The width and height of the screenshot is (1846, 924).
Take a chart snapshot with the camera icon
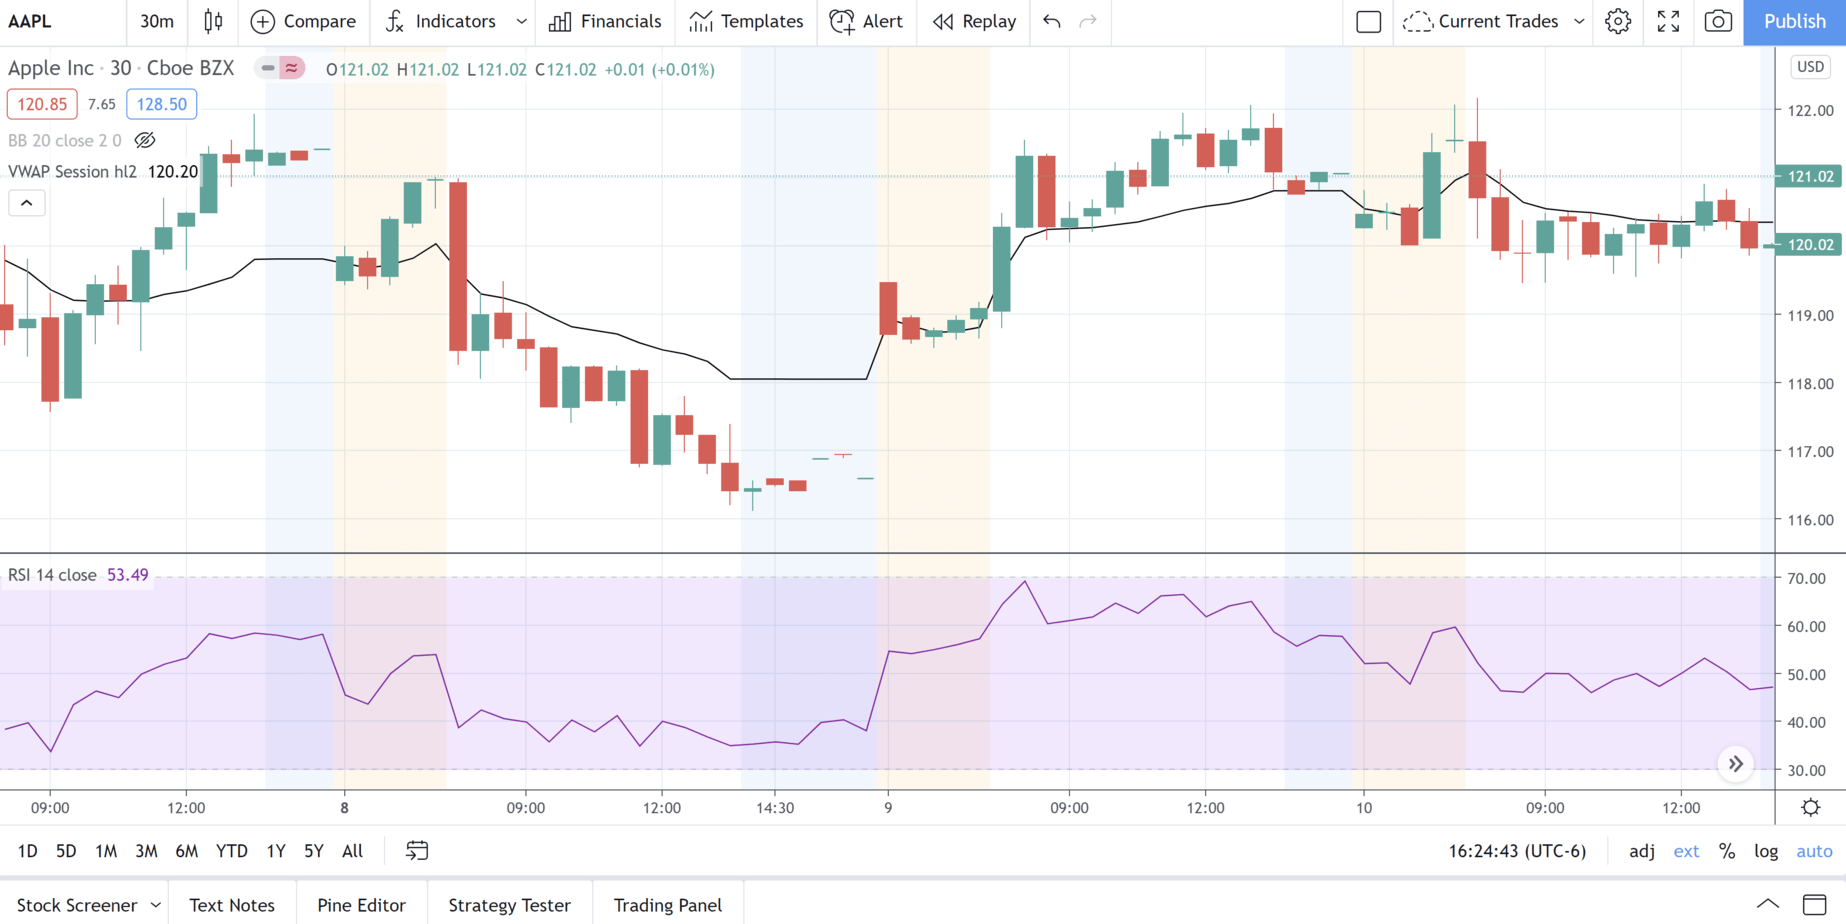(1718, 21)
